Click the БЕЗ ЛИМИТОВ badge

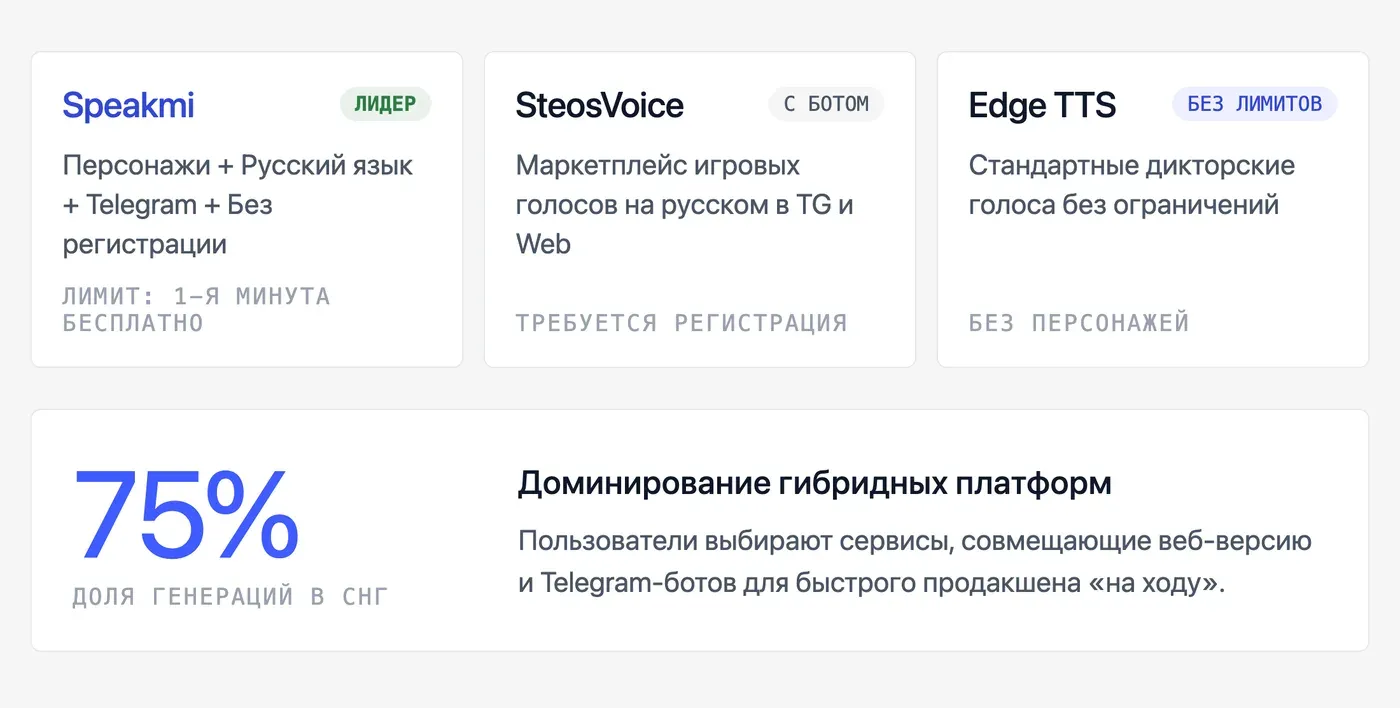[1254, 104]
